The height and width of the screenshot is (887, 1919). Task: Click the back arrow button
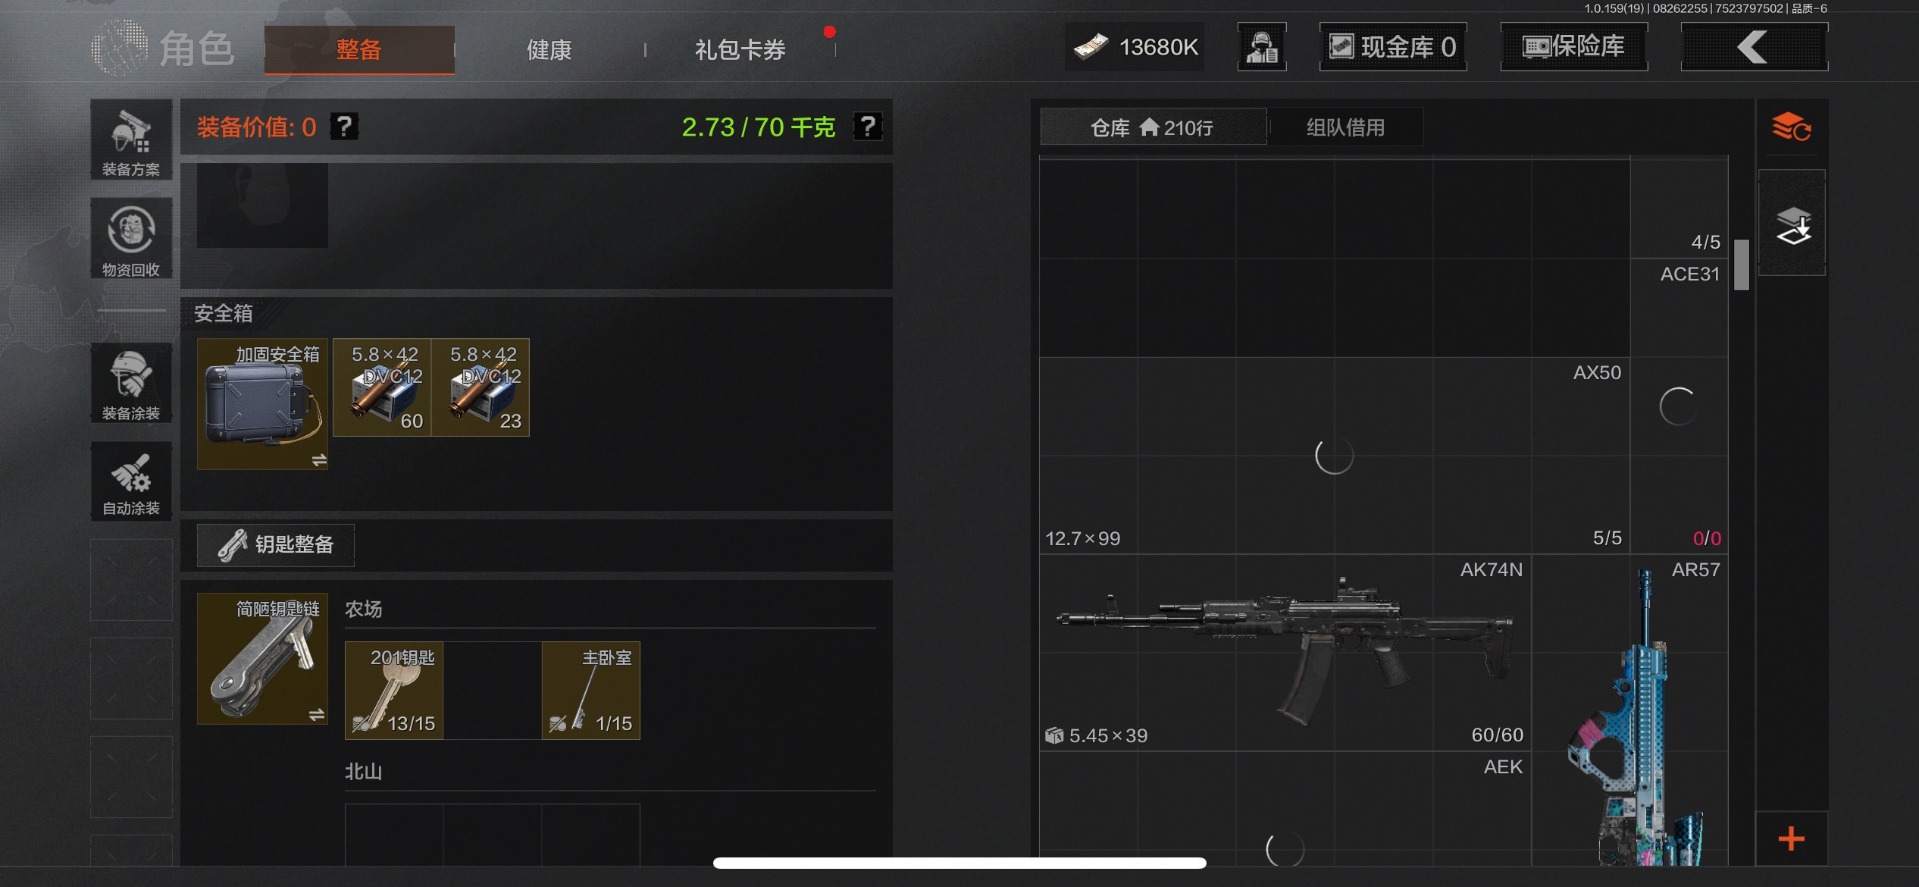coord(1754,47)
